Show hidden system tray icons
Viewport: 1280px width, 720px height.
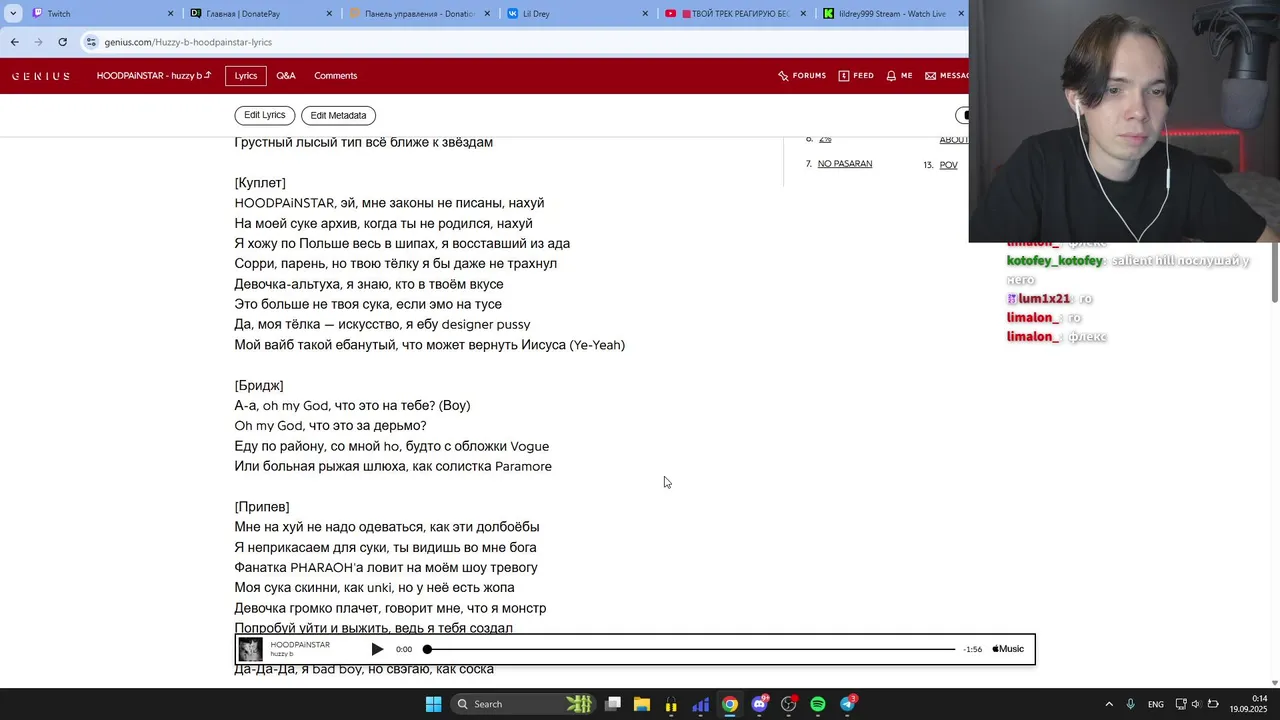[x=1108, y=704]
